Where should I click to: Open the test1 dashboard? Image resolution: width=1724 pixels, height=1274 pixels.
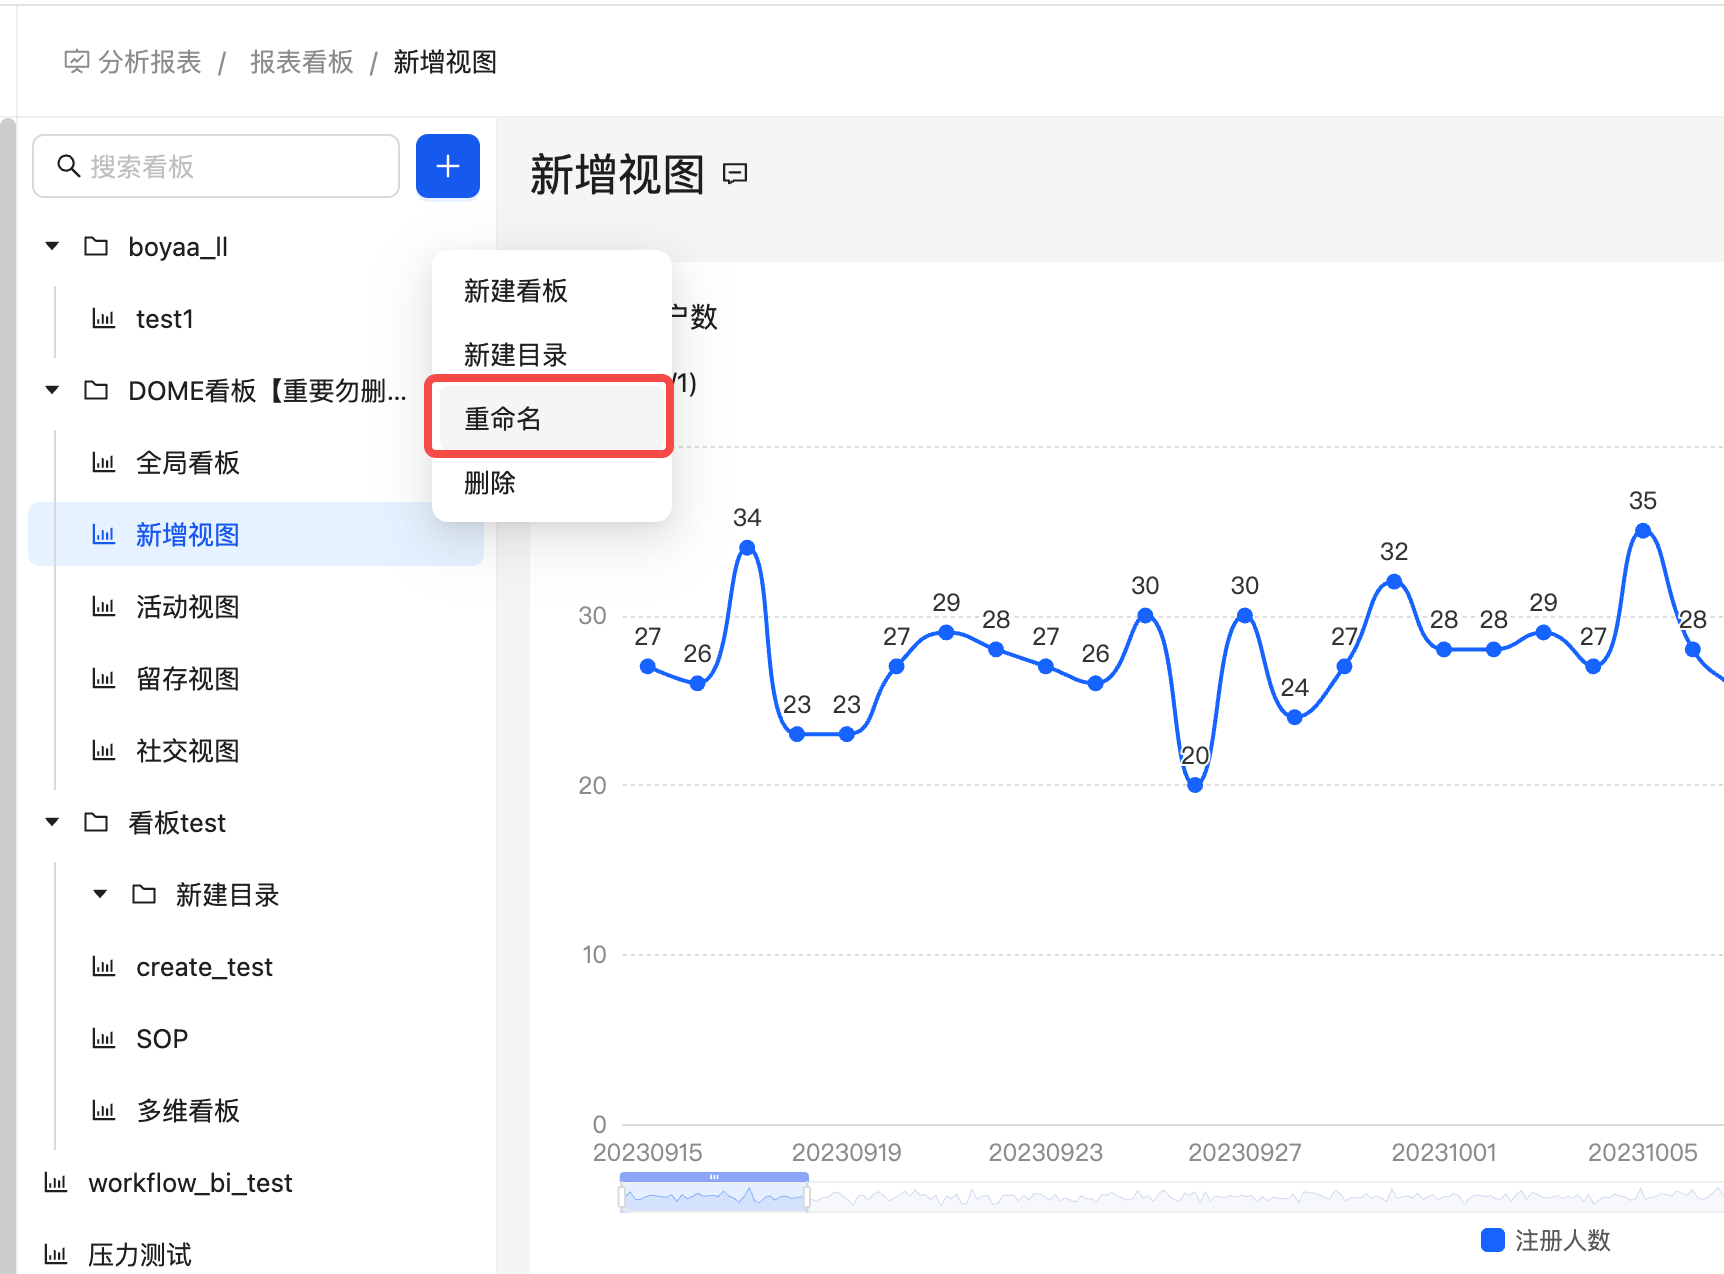[x=165, y=319]
